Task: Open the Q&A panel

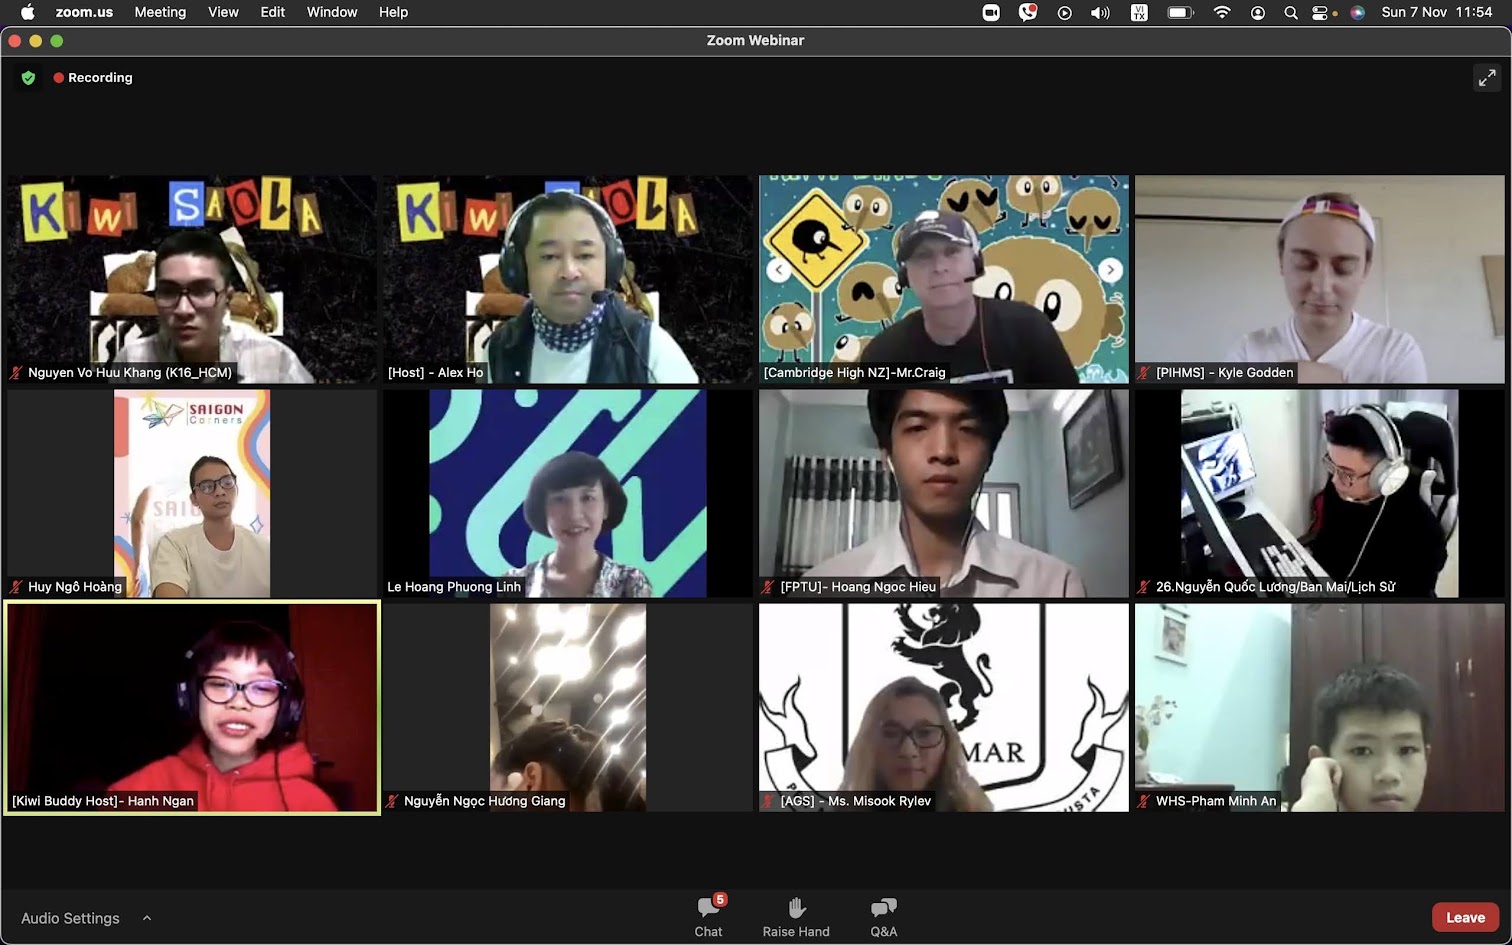Action: 884,915
